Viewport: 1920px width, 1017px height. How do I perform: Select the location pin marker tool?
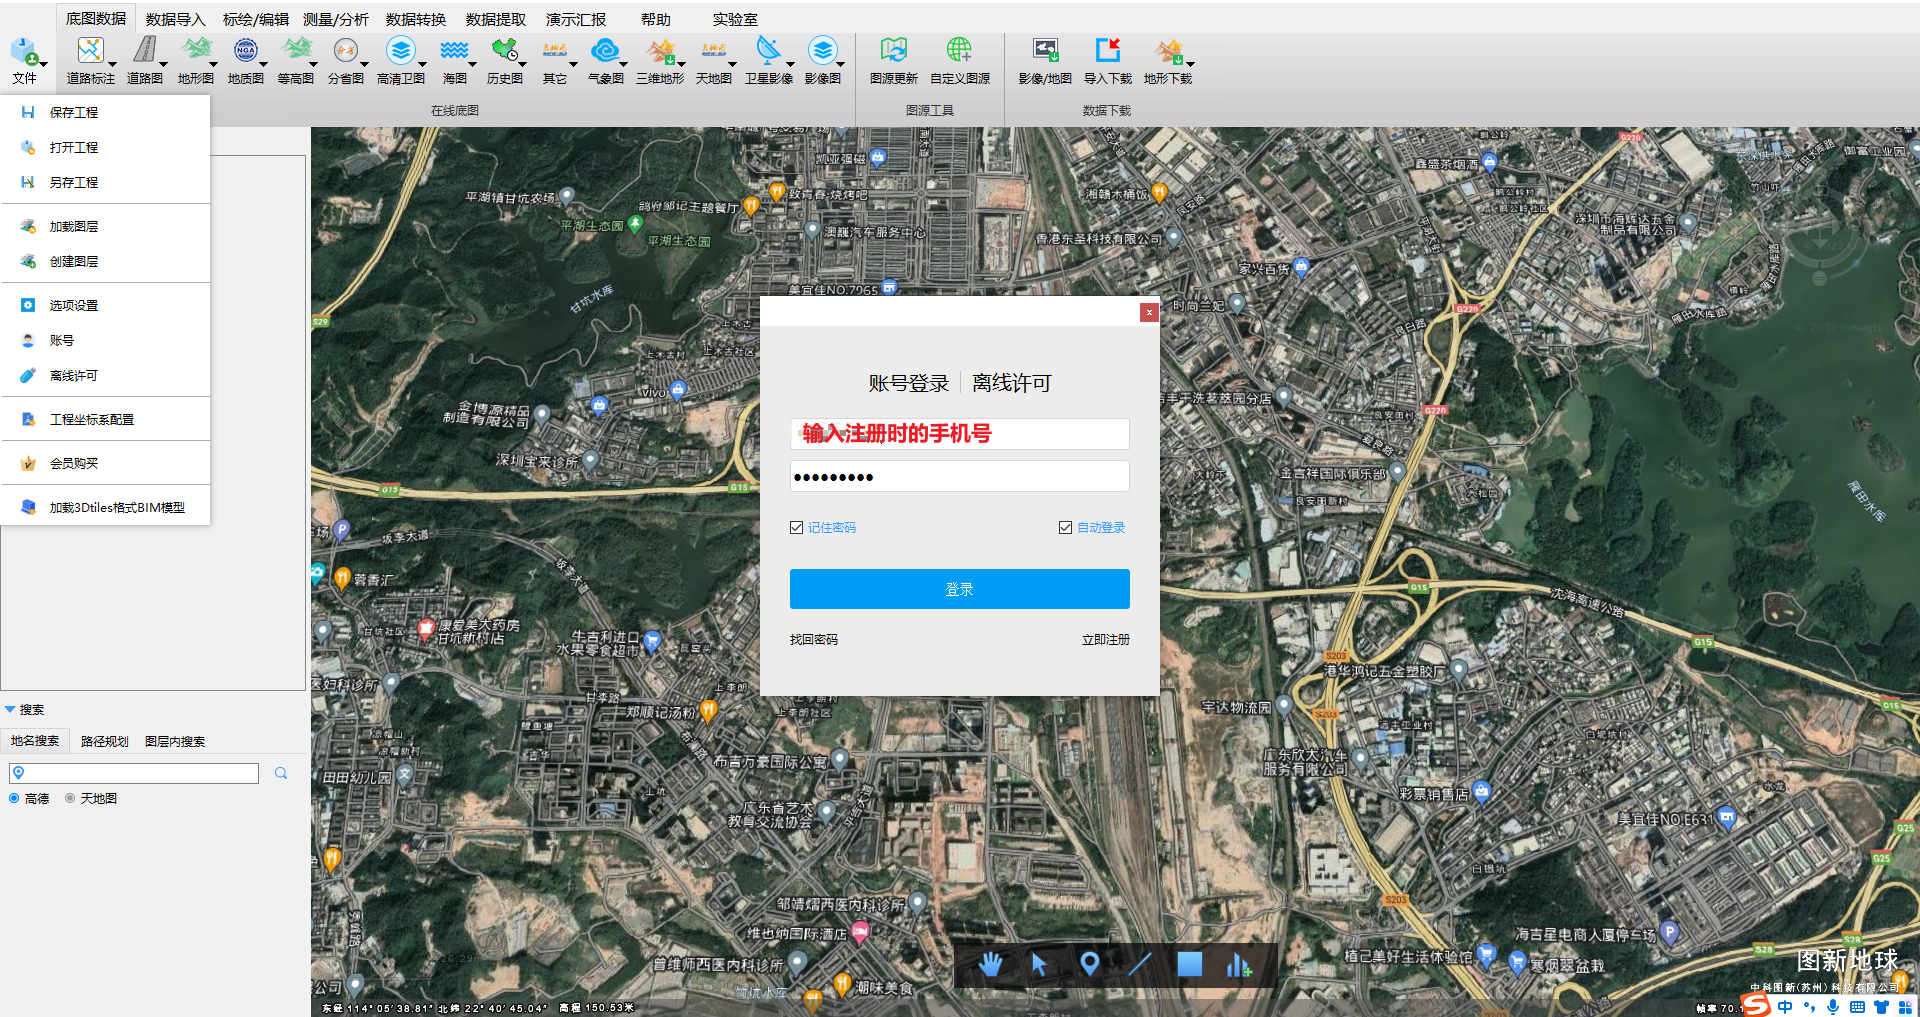click(x=1090, y=964)
